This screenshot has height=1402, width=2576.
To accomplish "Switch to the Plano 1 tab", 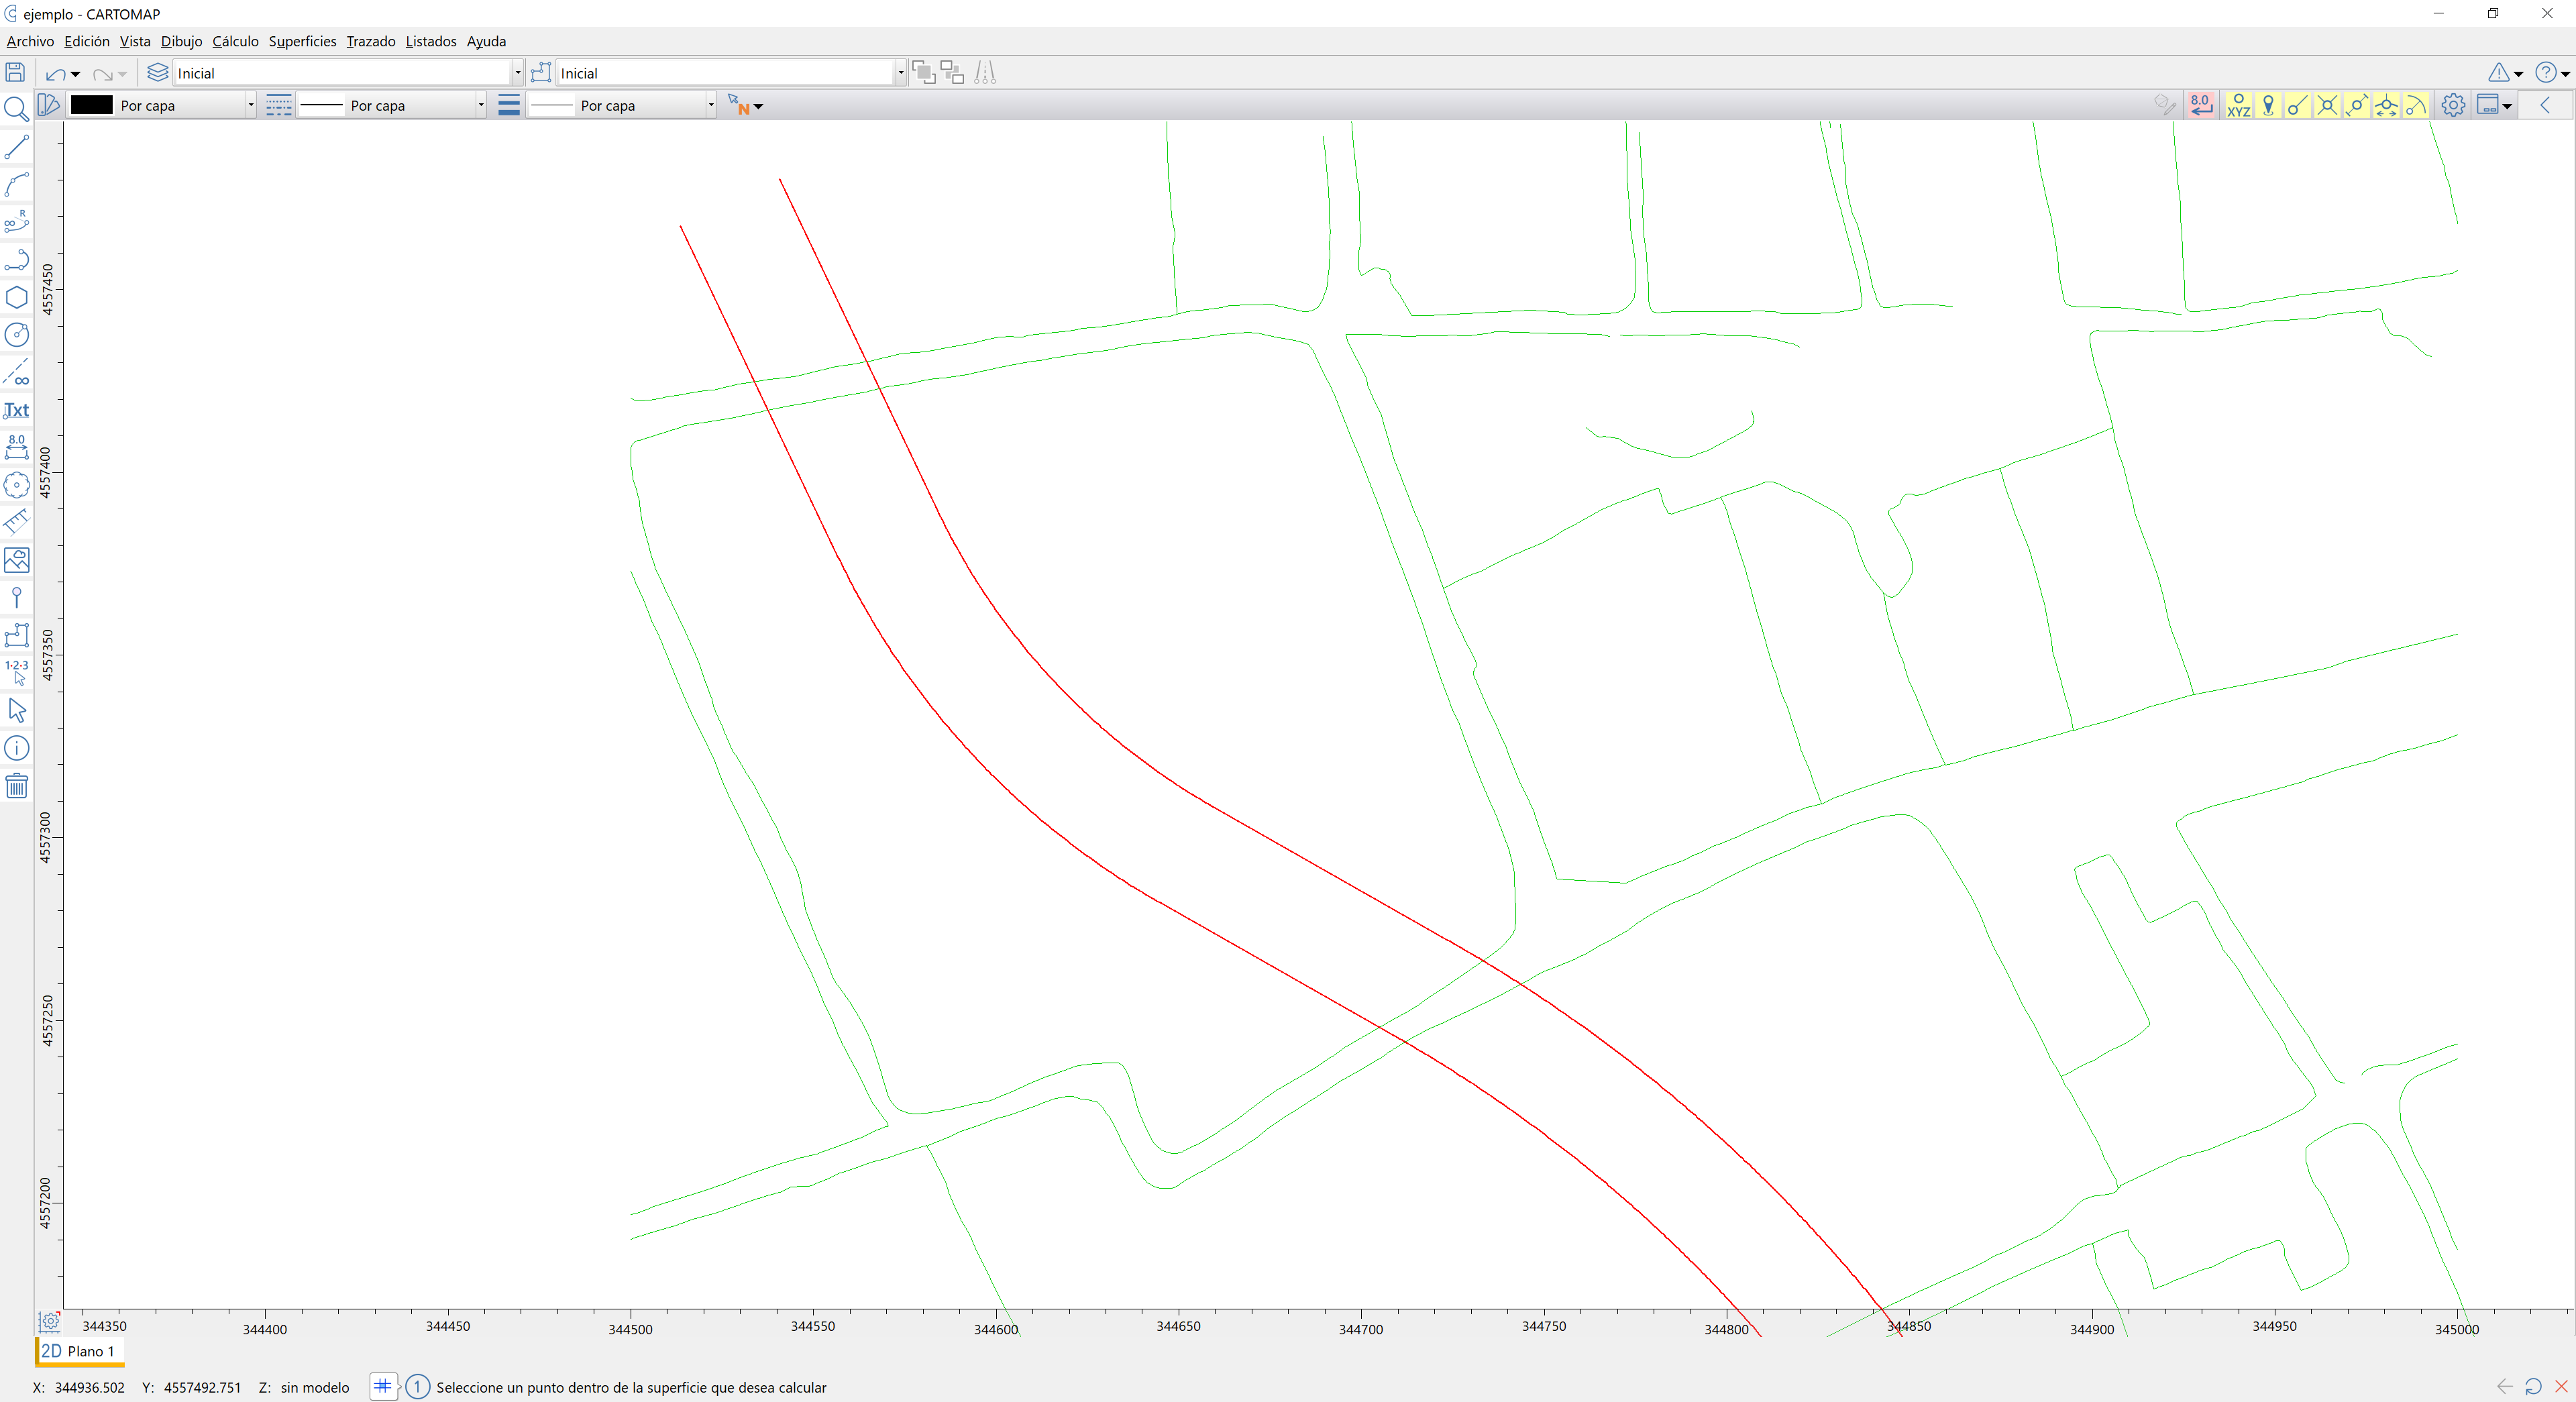I will click(79, 1351).
